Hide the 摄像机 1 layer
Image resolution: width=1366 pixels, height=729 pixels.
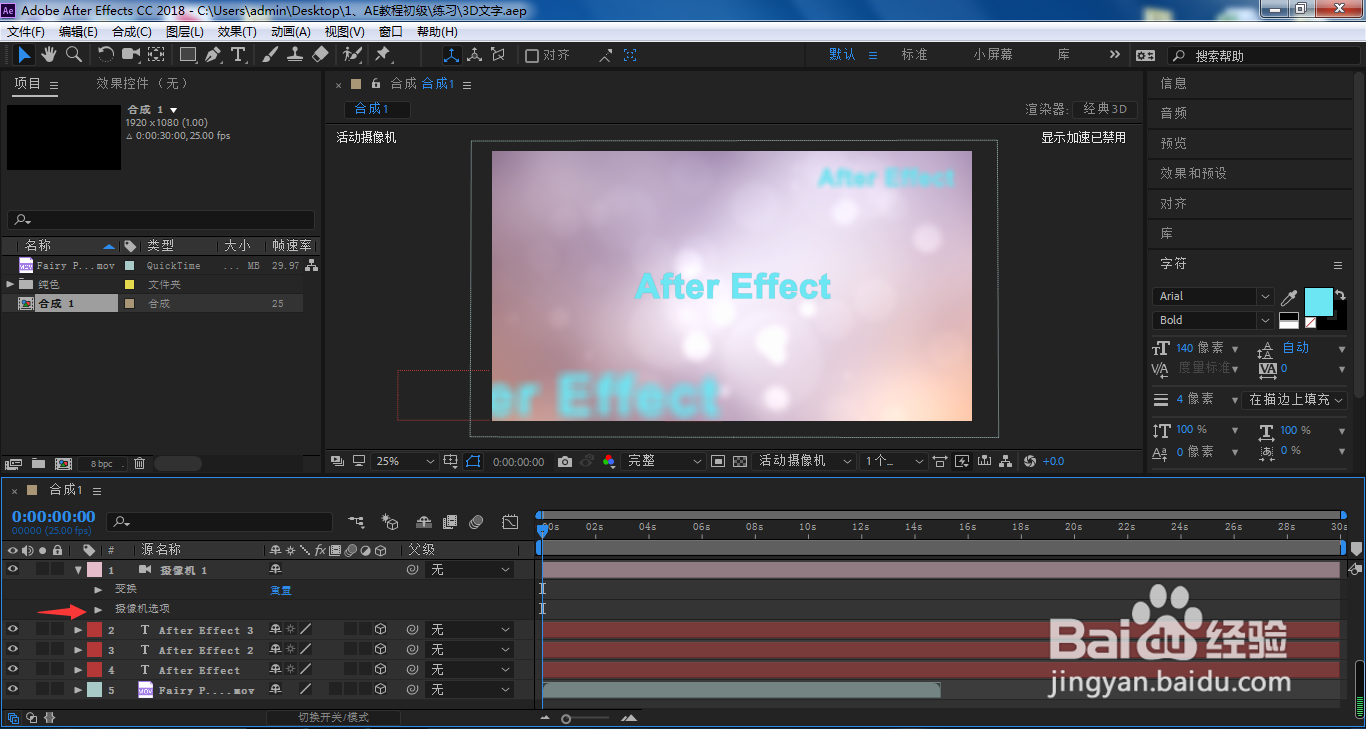13,569
